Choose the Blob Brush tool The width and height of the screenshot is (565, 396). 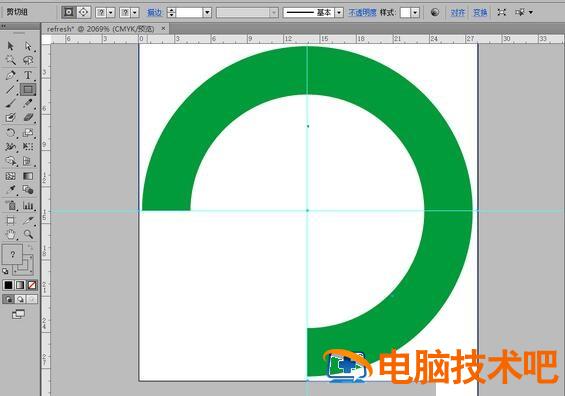pos(10,117)
